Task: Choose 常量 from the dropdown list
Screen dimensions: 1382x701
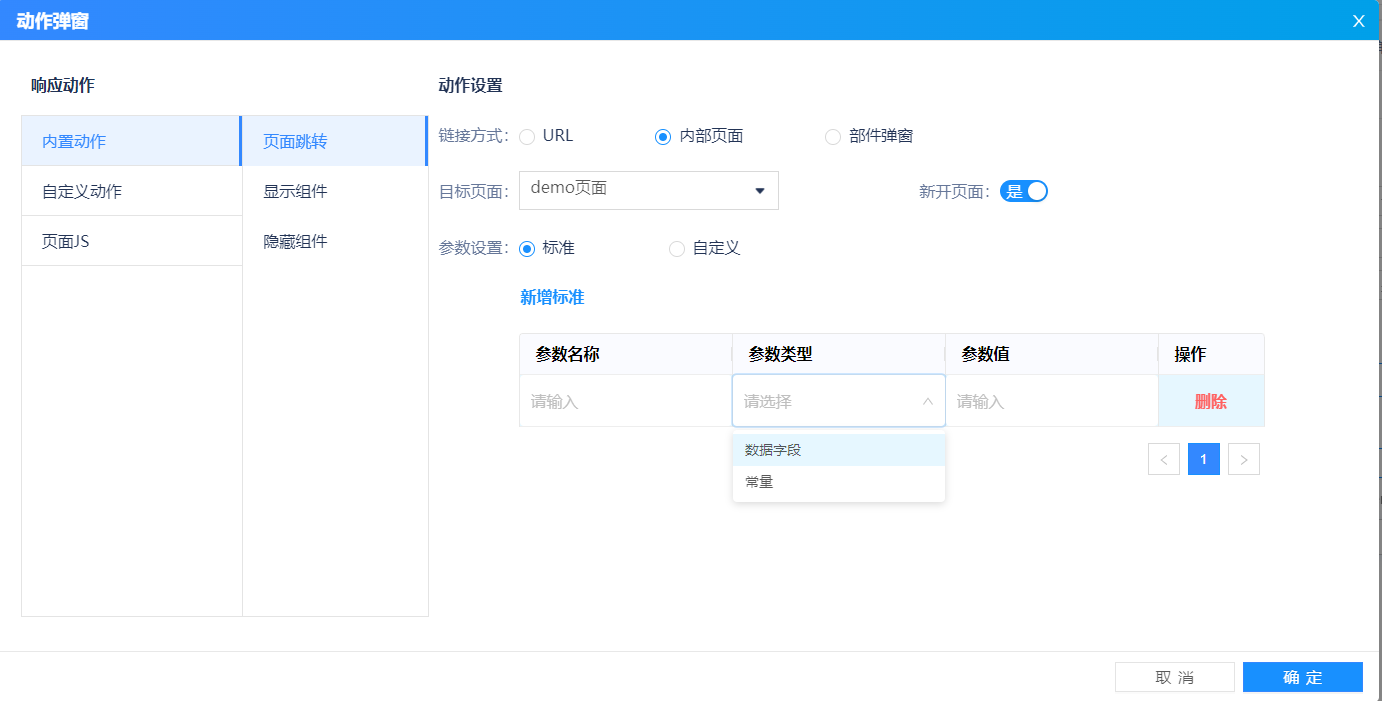Action: pyautogui.click(x=839, y=482)
